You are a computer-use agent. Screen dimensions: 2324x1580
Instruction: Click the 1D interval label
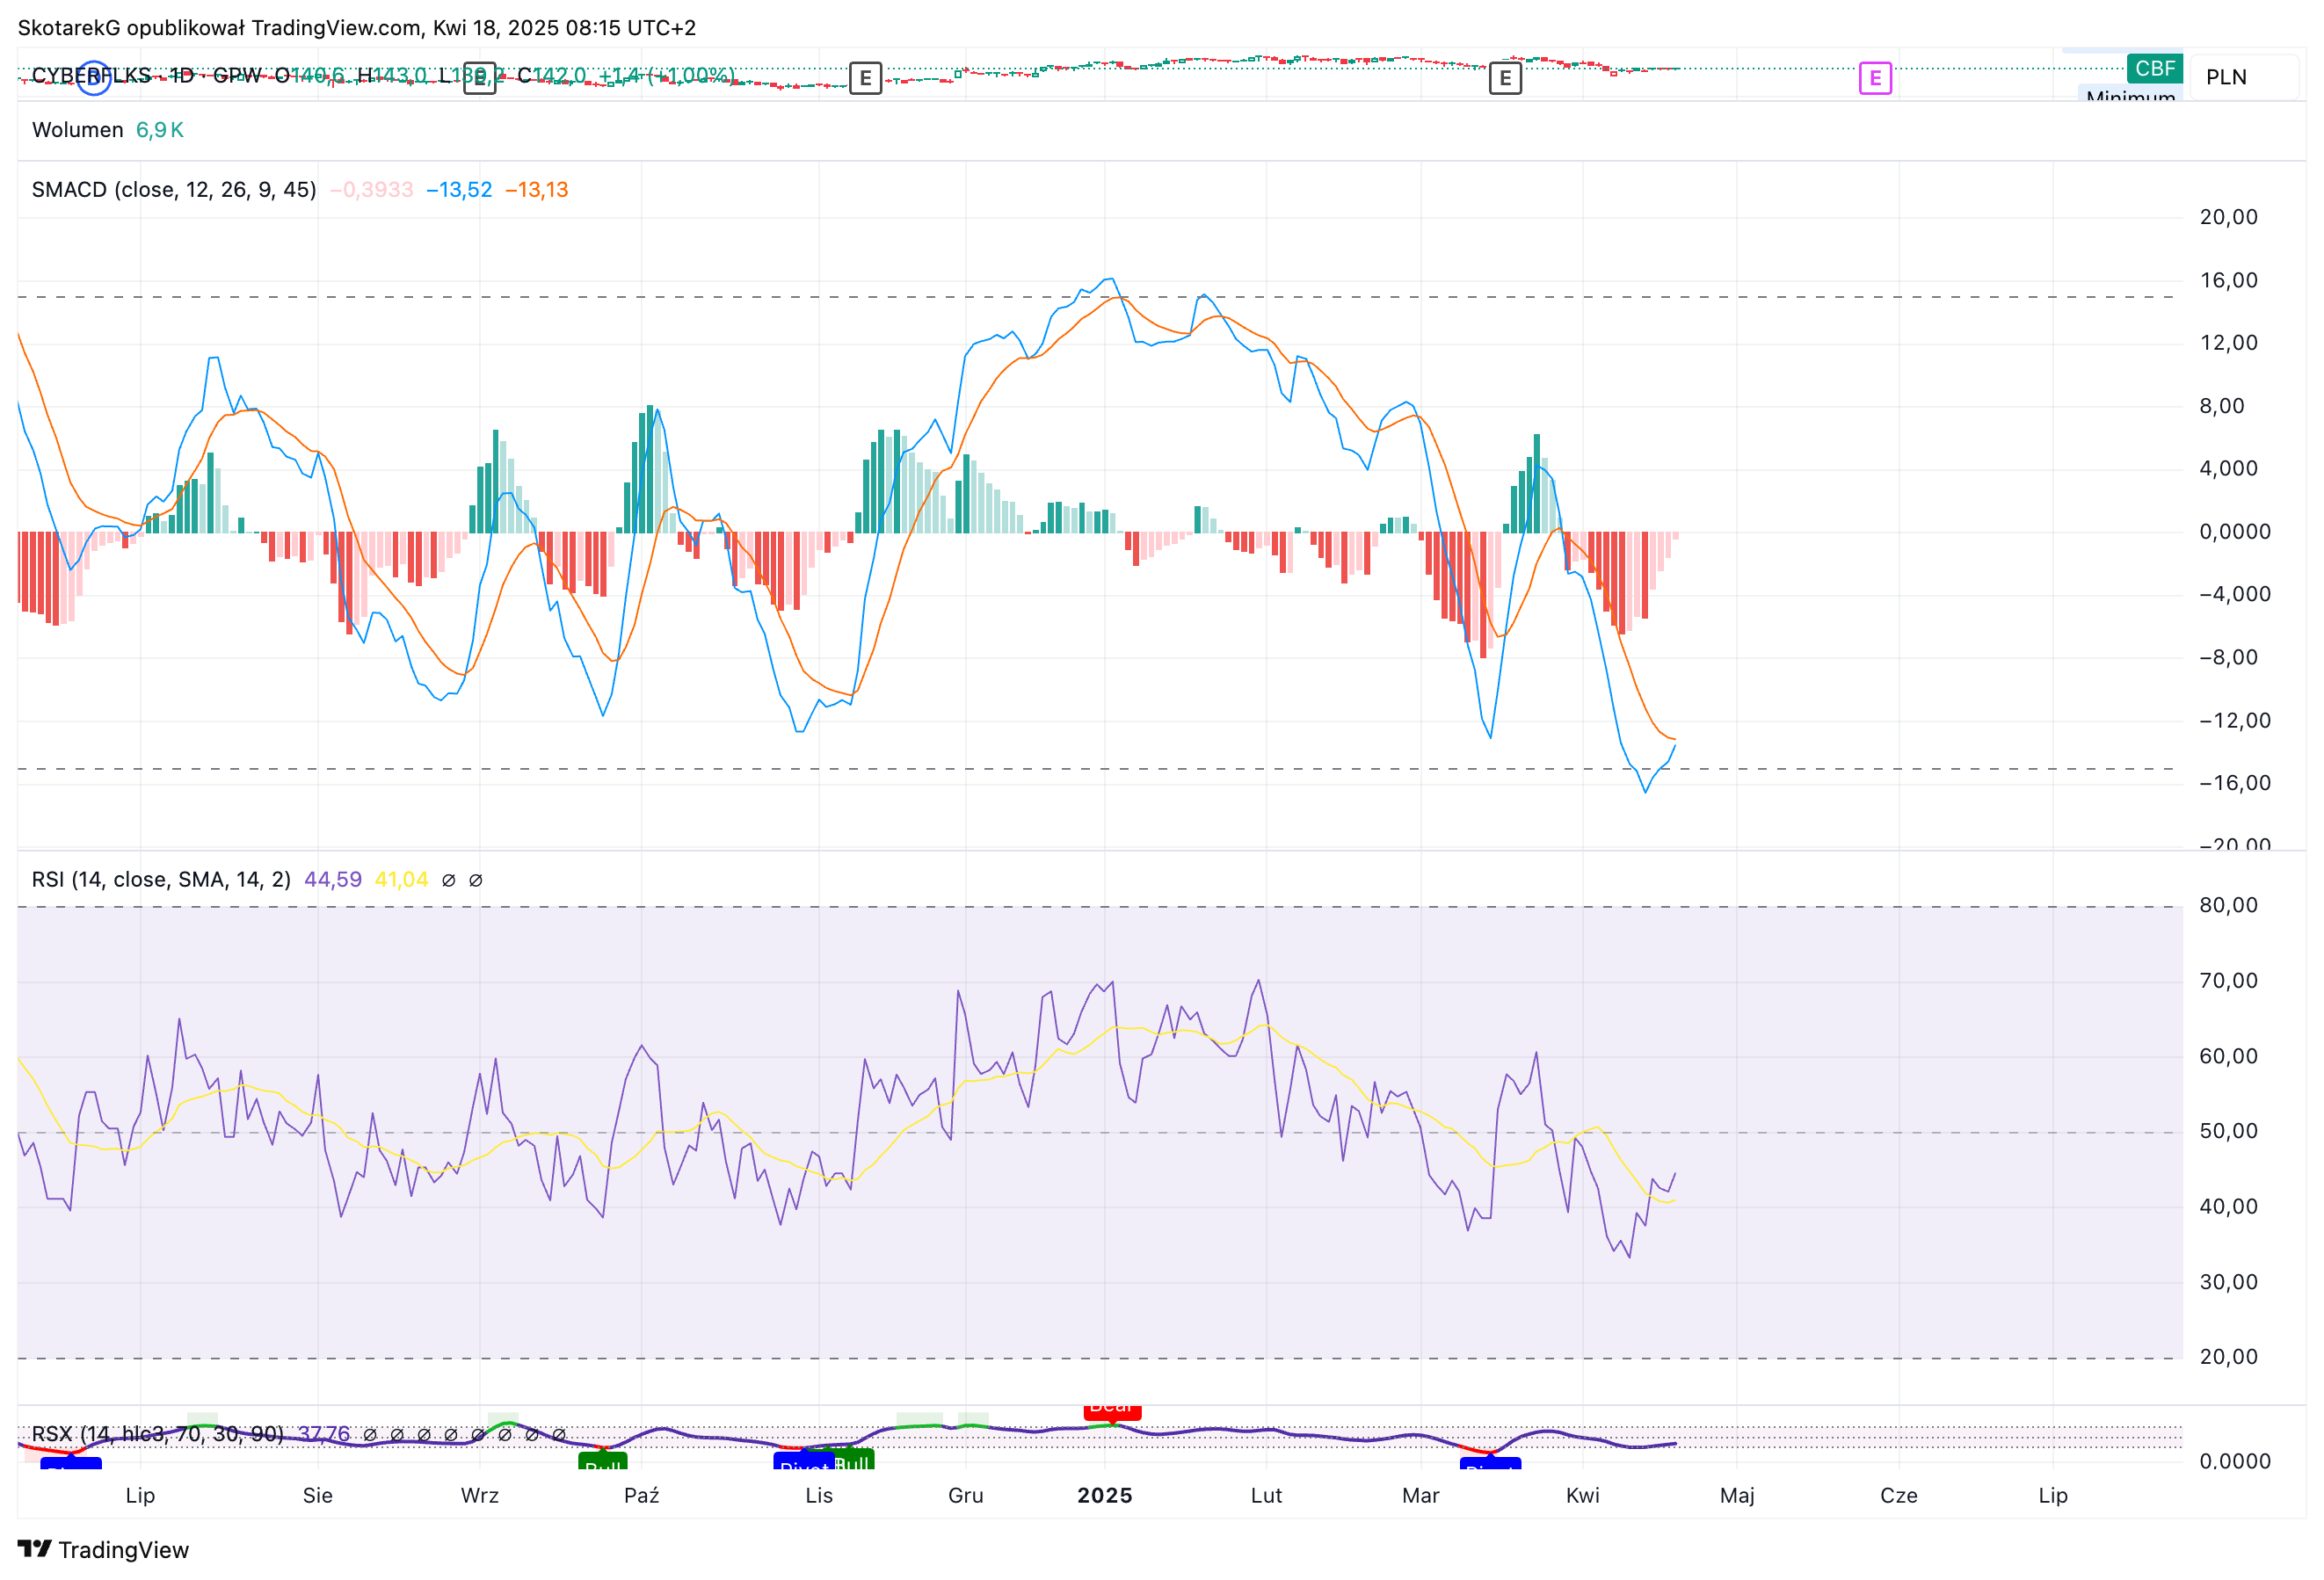(181, 76)
